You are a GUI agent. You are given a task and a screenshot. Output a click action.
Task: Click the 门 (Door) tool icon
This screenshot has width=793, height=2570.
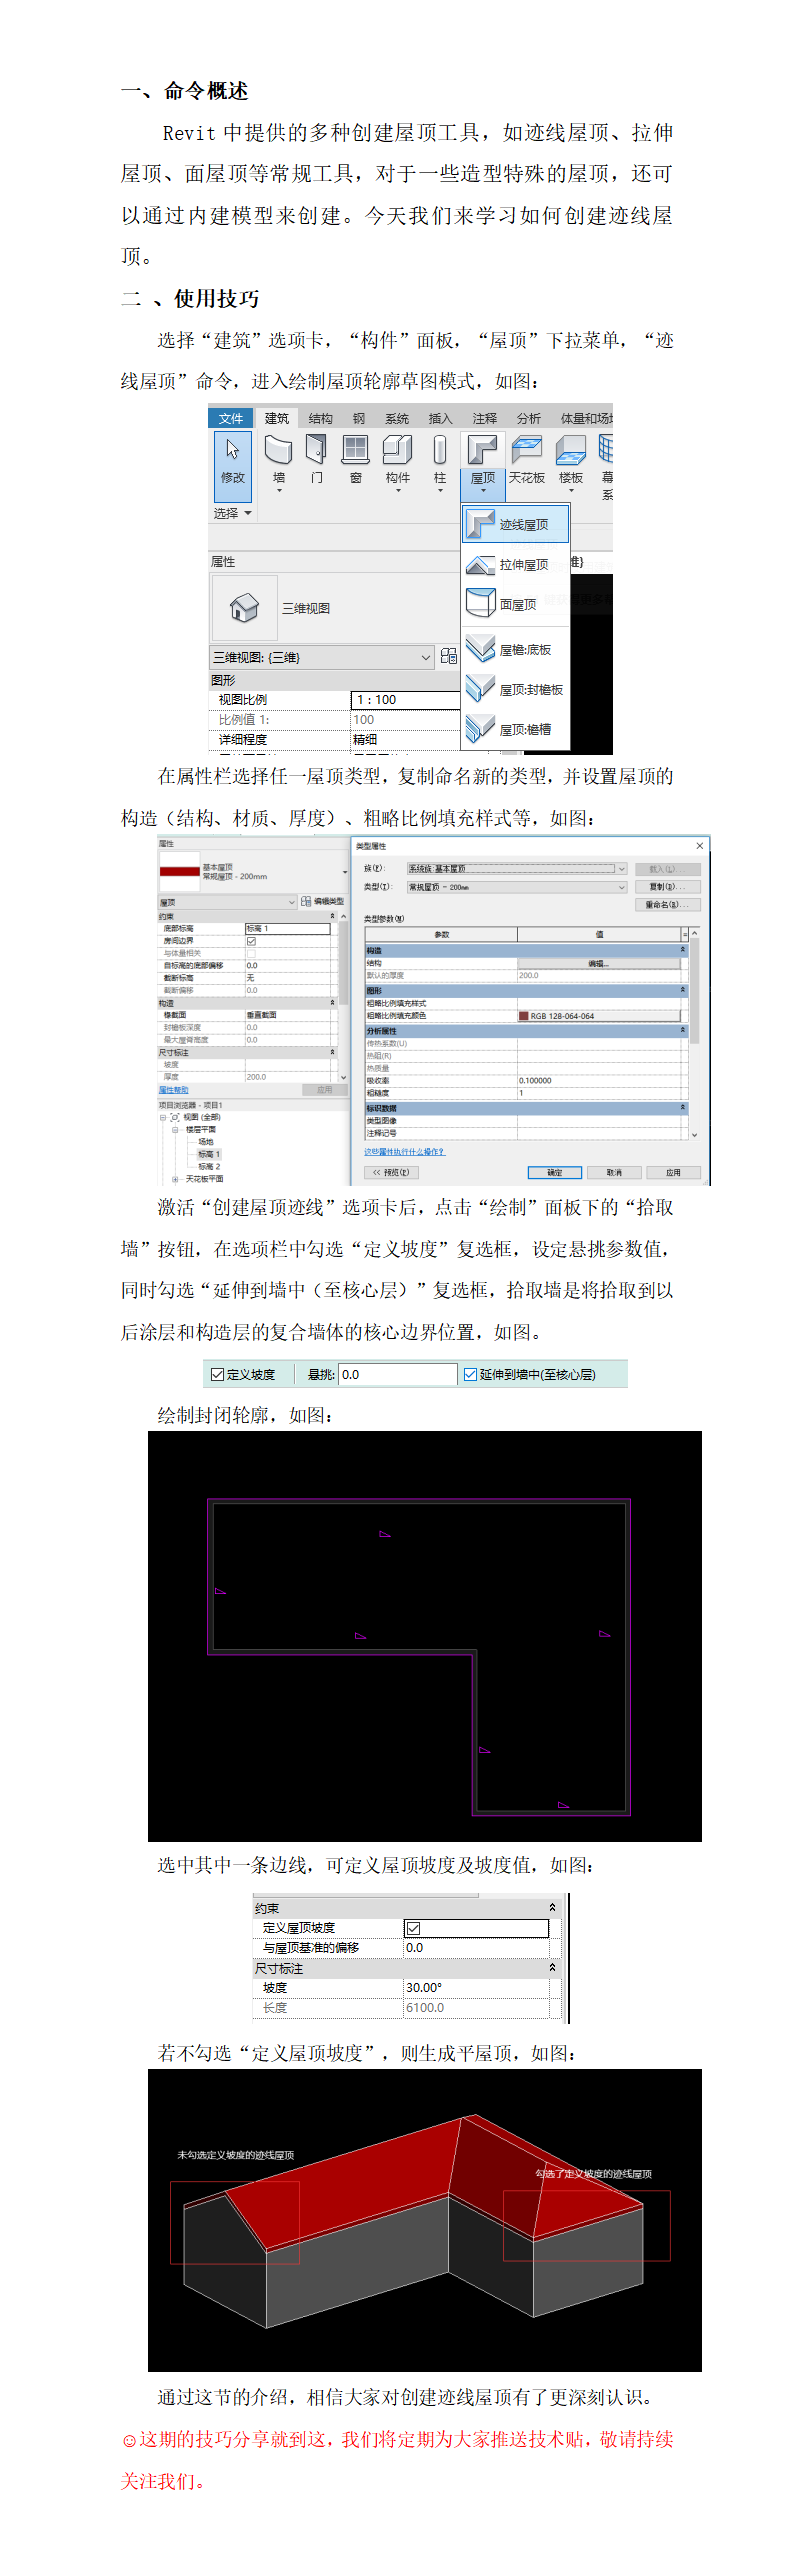[x=316, y=452]
